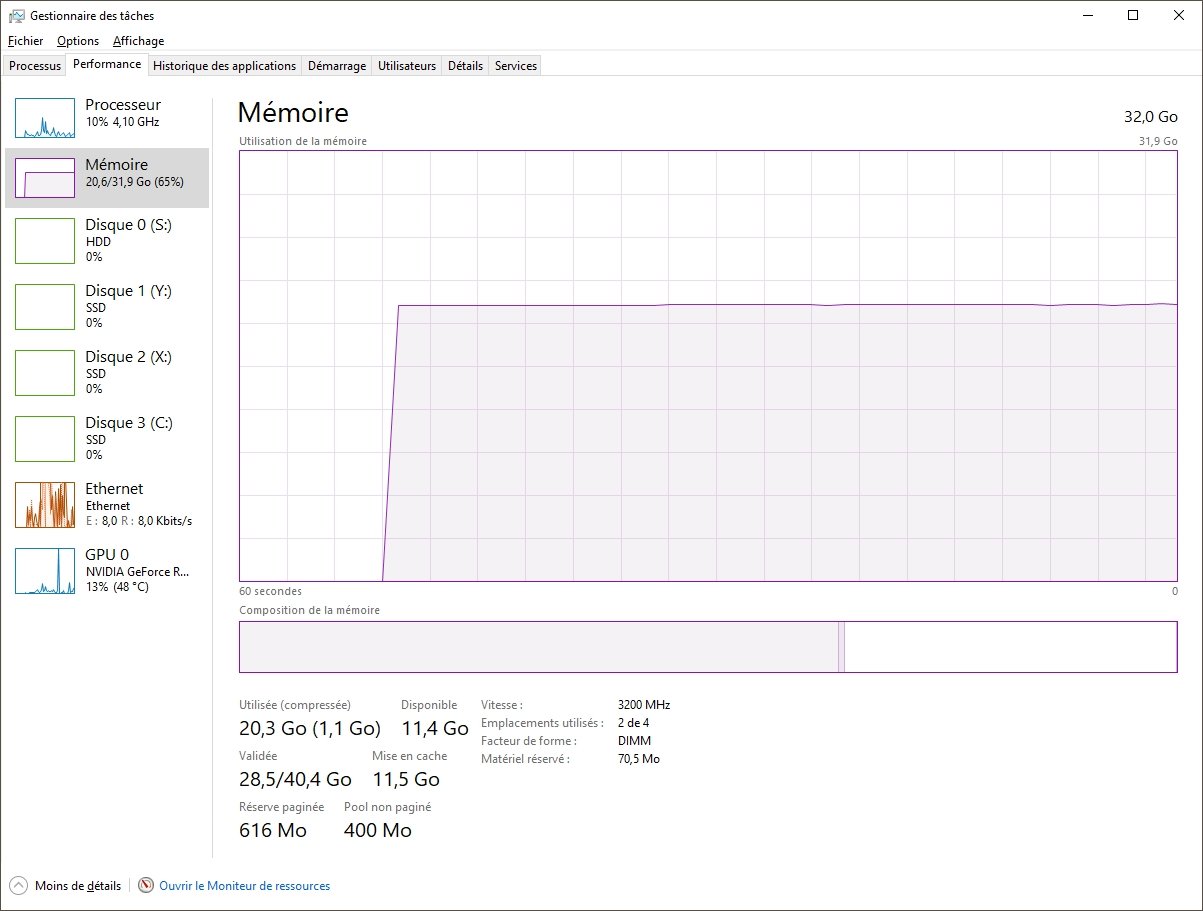Image resolution: width=1203 pixels, height=911 pixels.
Task: View the Démarrage tab
Action: click(336, 65)
